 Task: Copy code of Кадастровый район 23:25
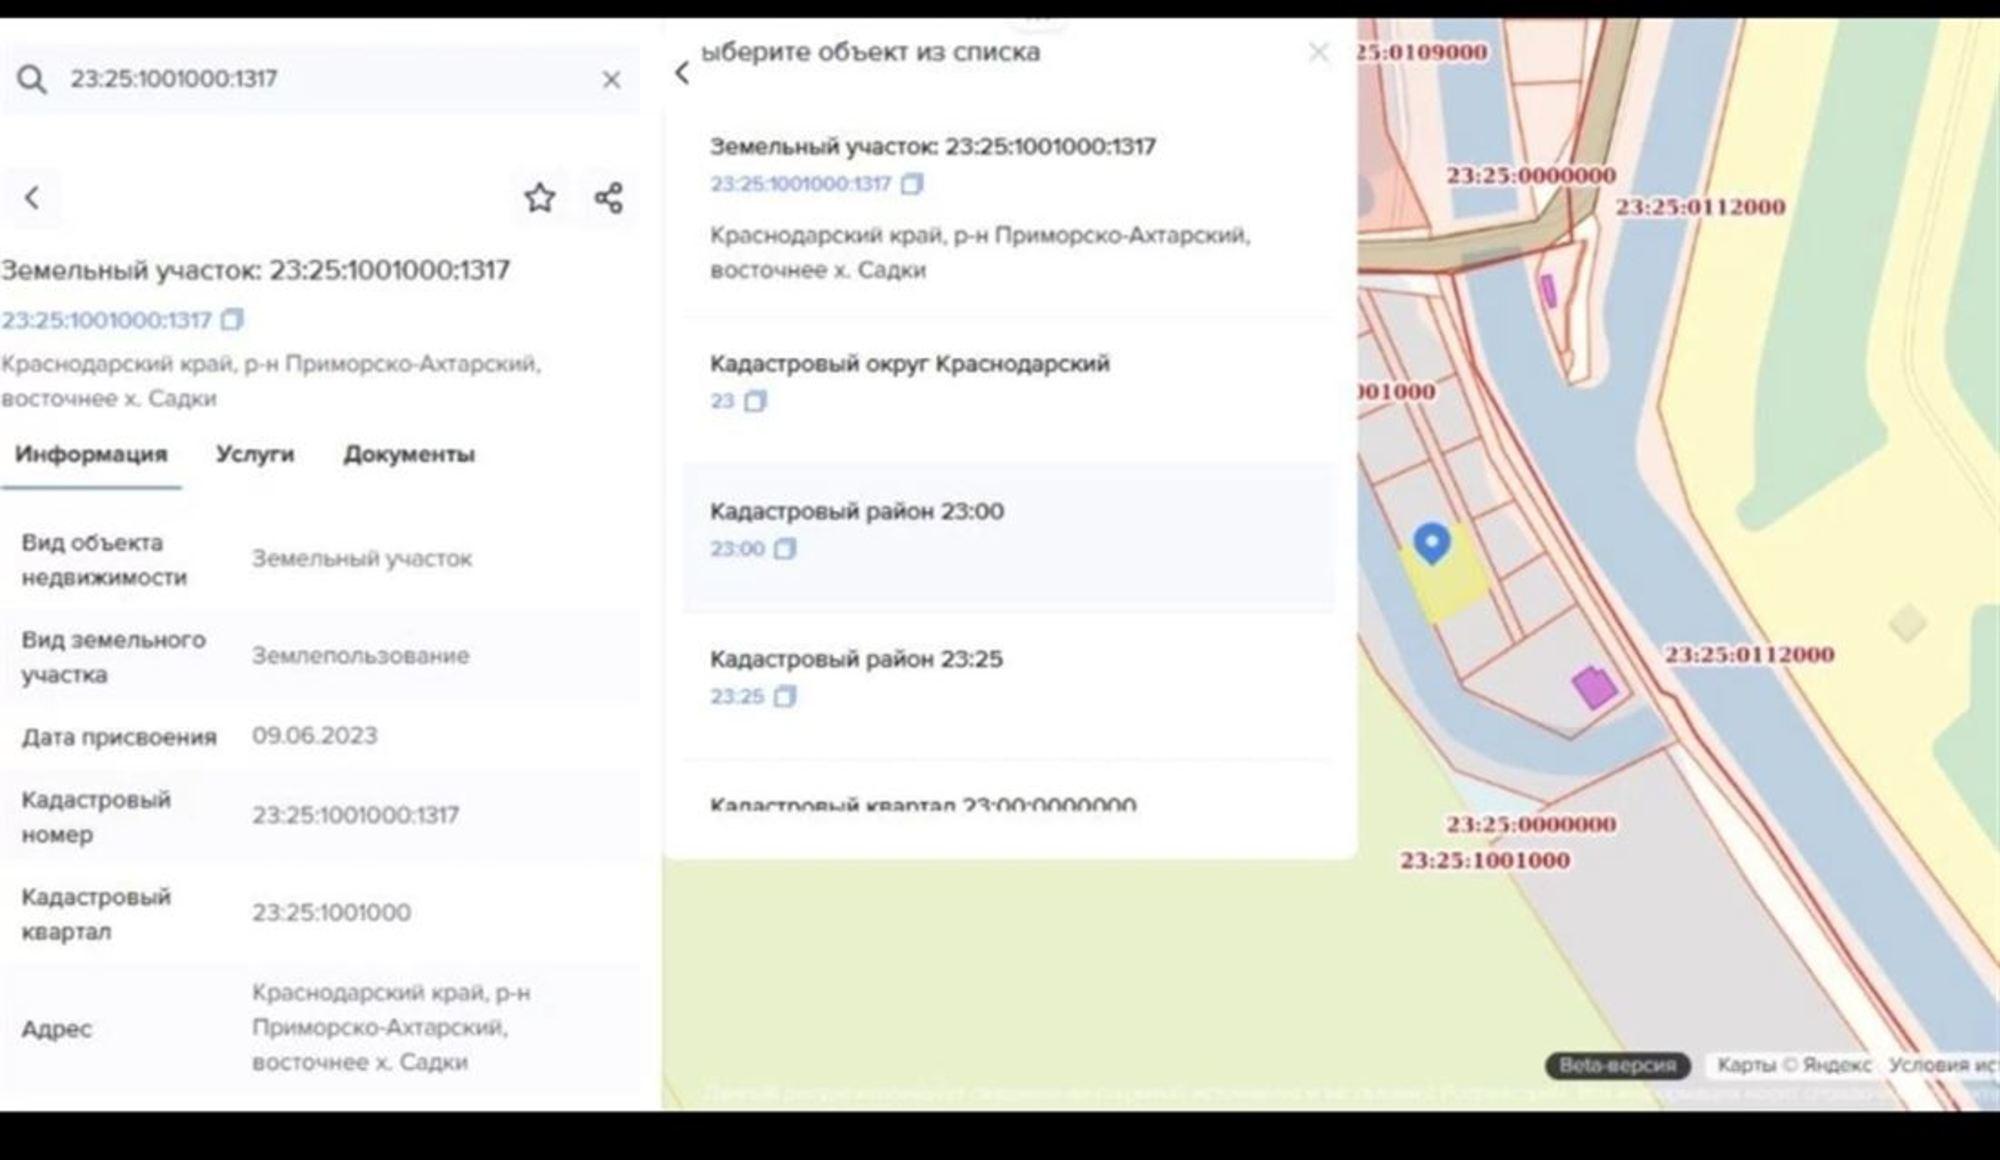coord(786,695)
